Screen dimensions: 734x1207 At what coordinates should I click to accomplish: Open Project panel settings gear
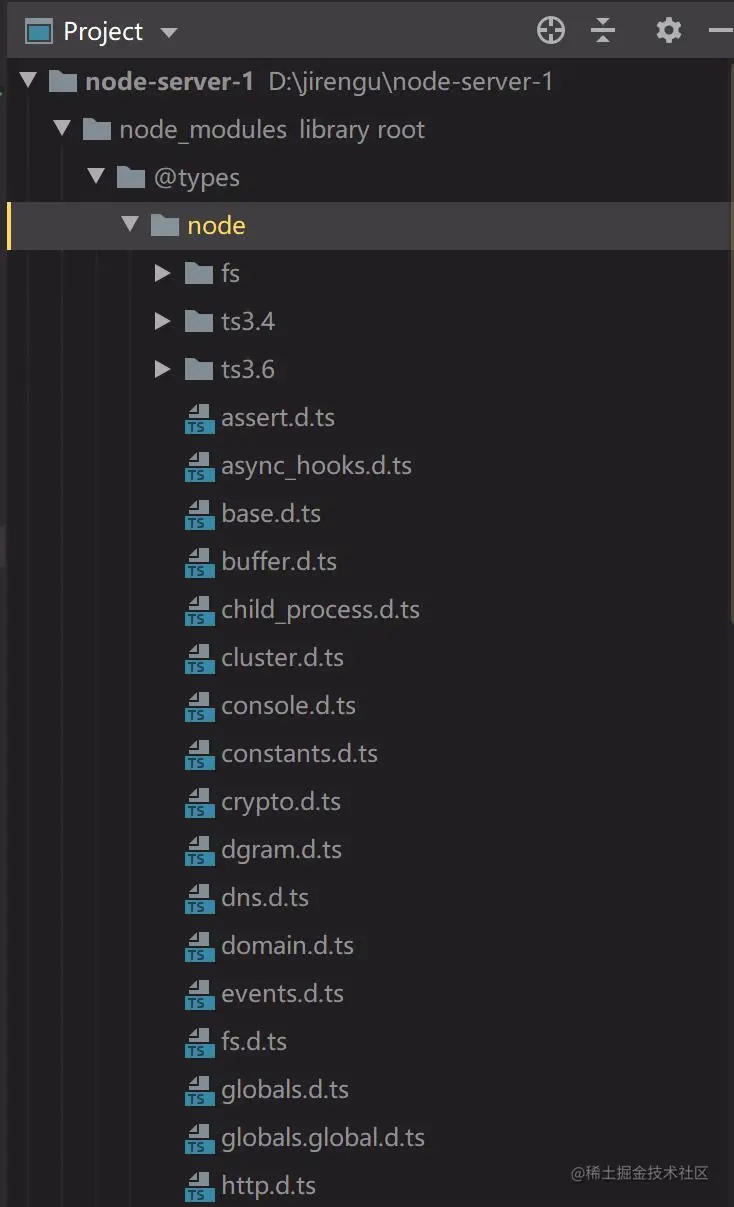668,31
